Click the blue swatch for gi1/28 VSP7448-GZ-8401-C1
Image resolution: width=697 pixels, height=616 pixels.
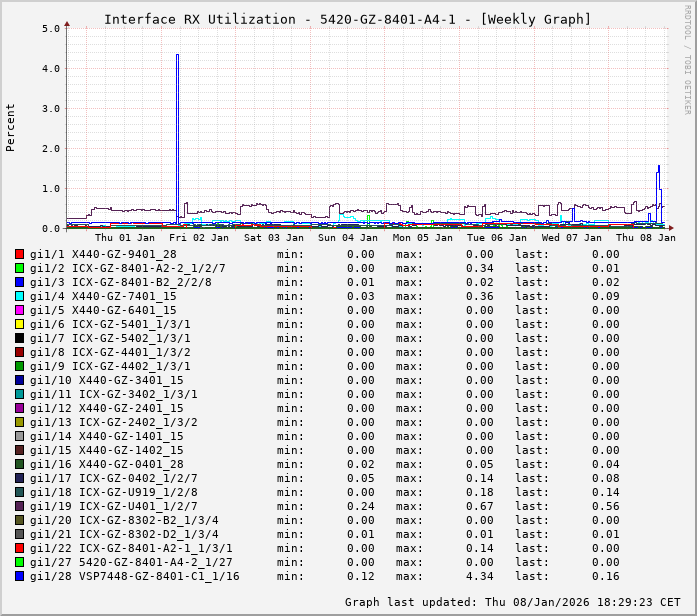coord(20,576)
